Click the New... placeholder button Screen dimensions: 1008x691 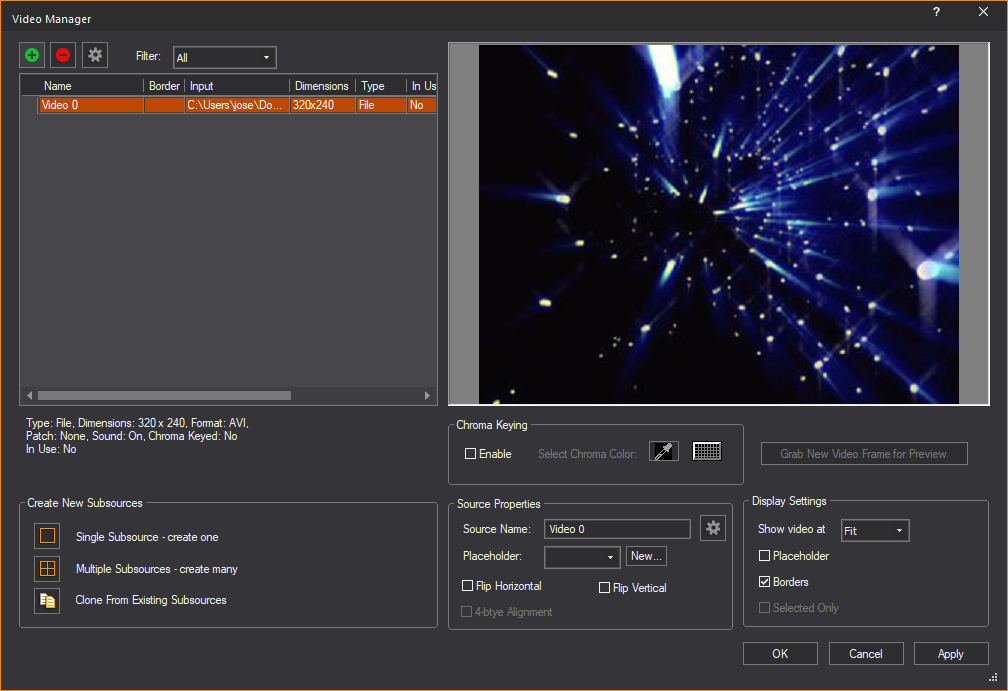pos(647,556)
